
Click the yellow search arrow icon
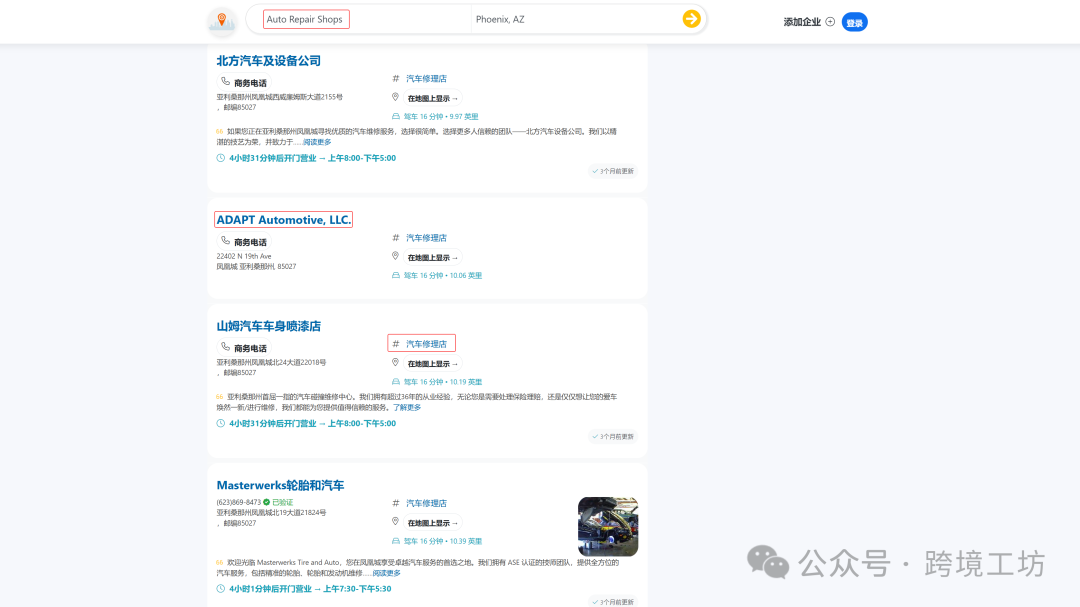coord(691,18)
